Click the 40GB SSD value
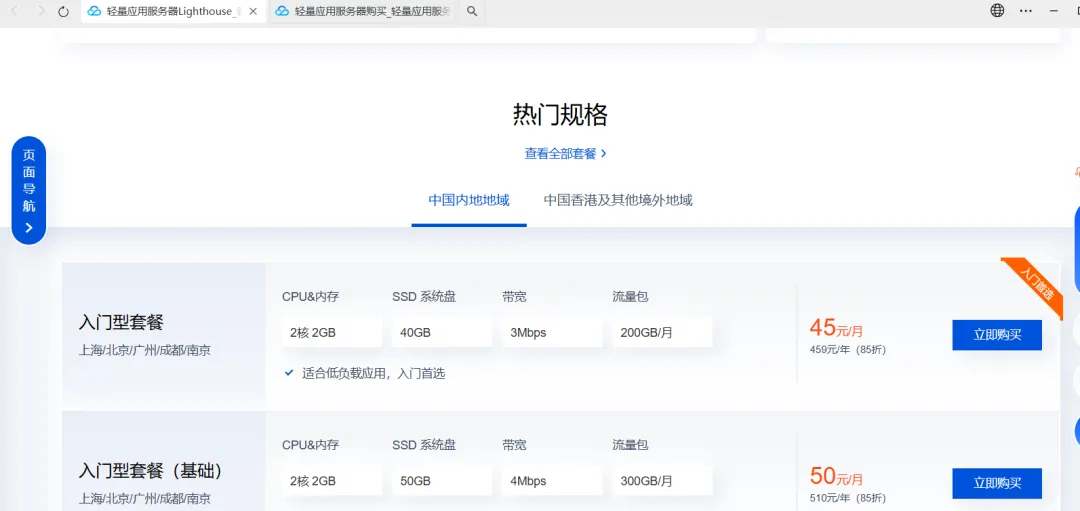1080x511 pixels. click(x=442, y=333)
